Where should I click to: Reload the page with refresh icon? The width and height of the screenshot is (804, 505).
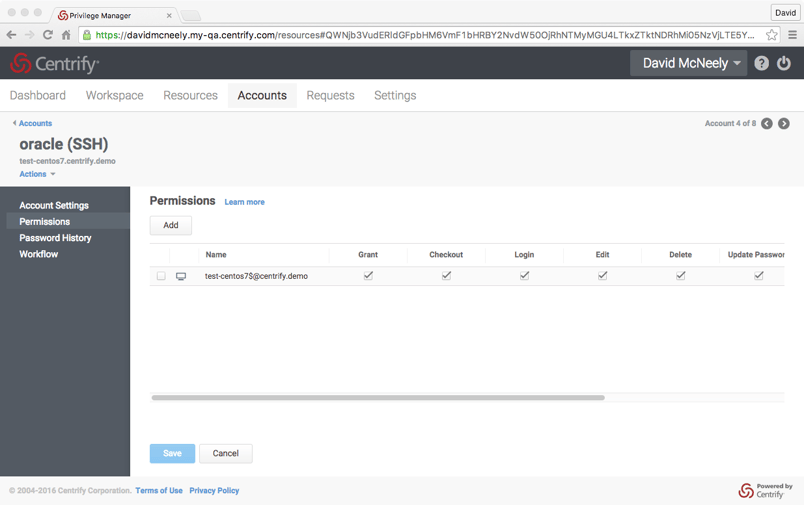(48, 35)
